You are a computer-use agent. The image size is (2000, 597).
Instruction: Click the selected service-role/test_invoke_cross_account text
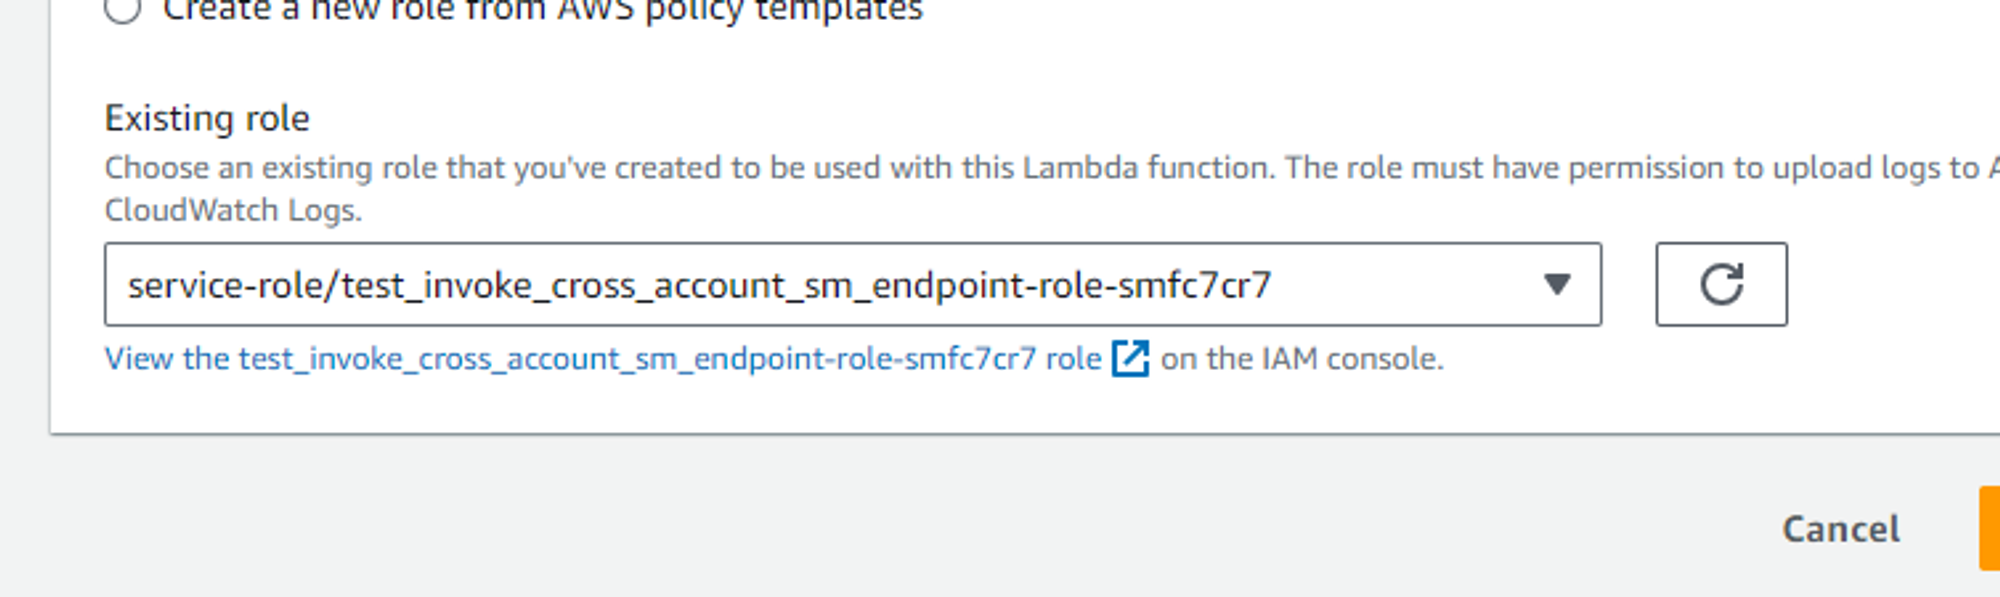tap(699, 286)
